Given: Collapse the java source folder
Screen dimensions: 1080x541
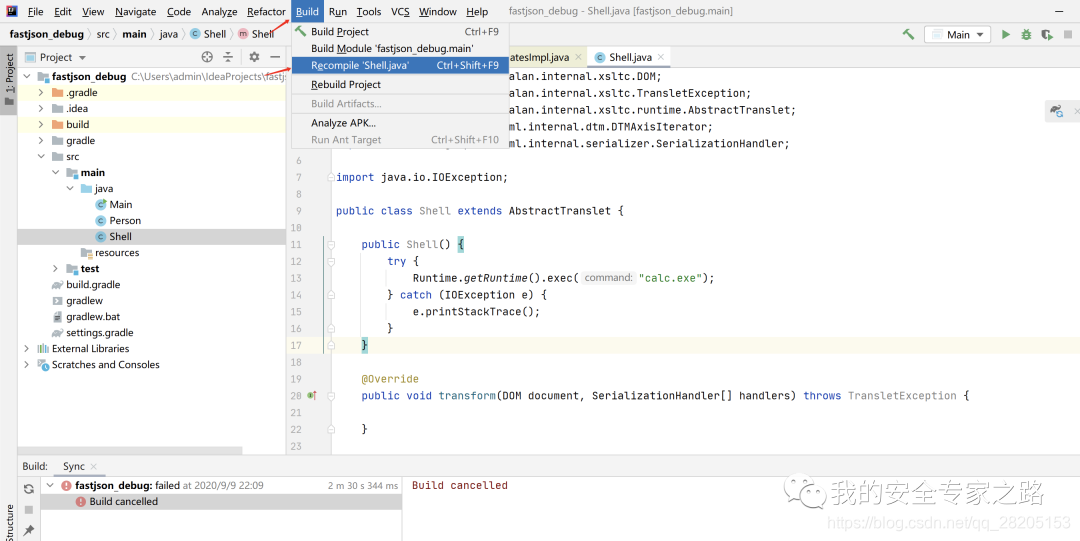Looking at the screenshot, I should pyautogui.click(x=70, y=188).
